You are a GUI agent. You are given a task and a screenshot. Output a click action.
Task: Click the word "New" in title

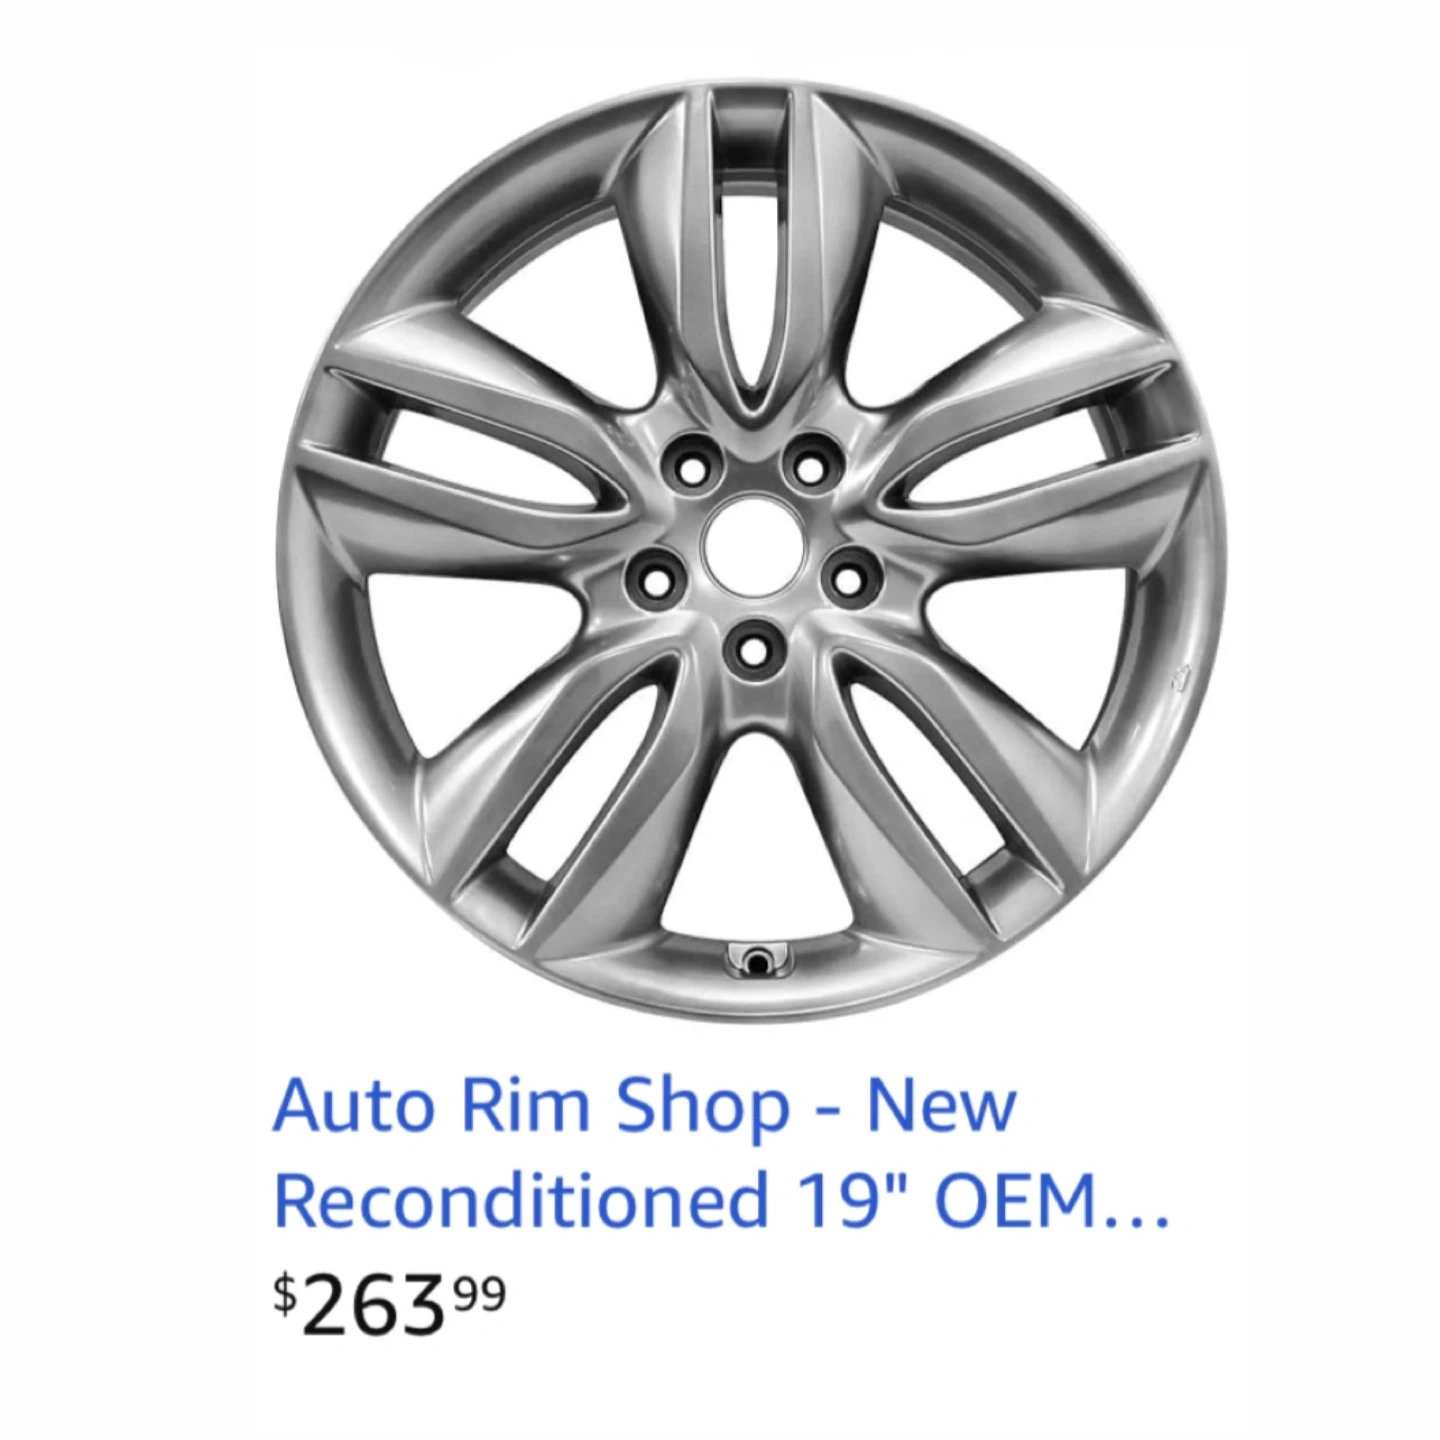pyautogui.click(x=941, y=1105)
